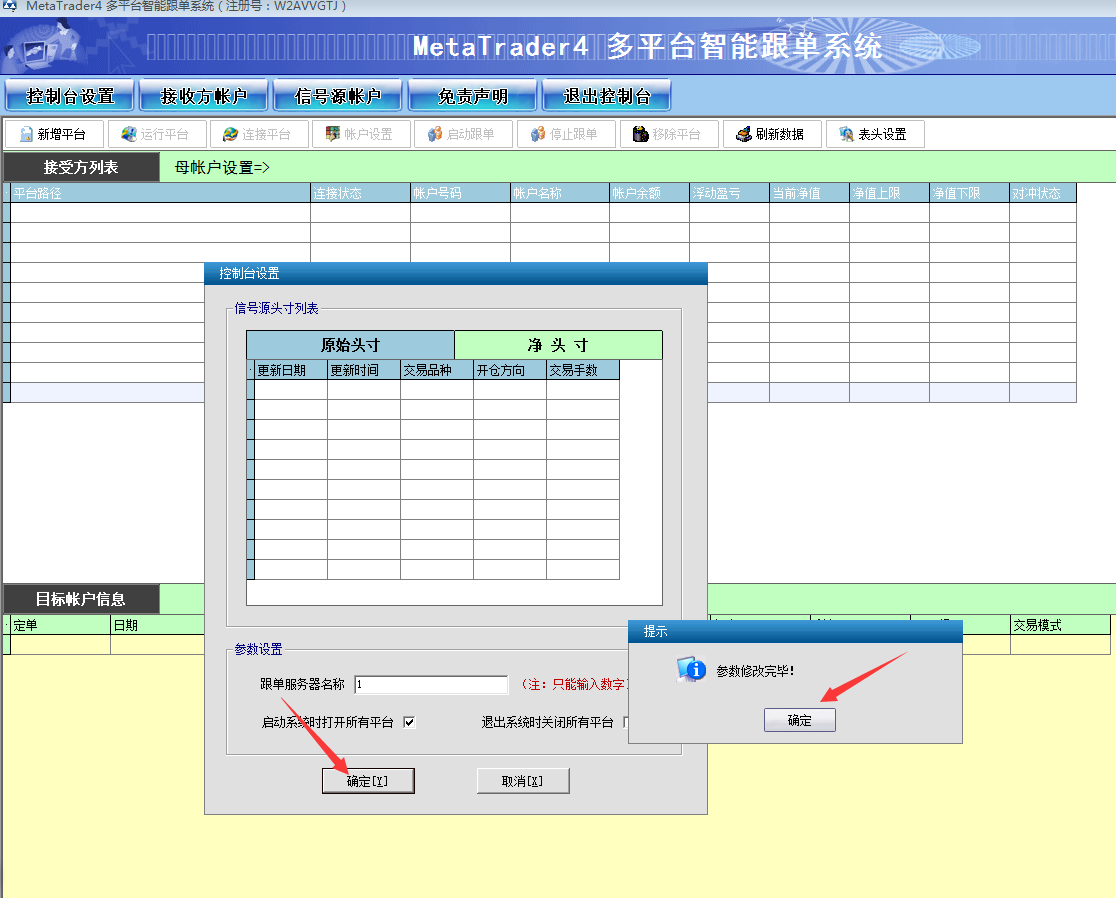The width and height of the screenshot is (1116, 898).
Task: Click the 控制台设置 dialog title bar
Action: tap(456, 273)
